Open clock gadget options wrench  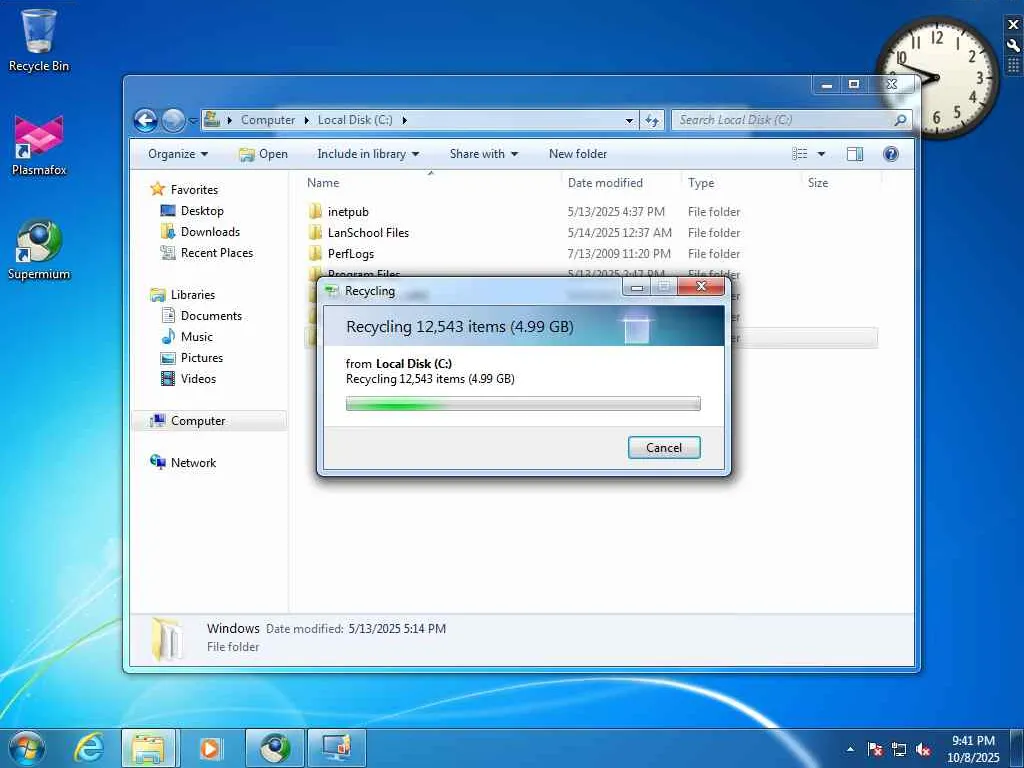(x=1013, y=46)
